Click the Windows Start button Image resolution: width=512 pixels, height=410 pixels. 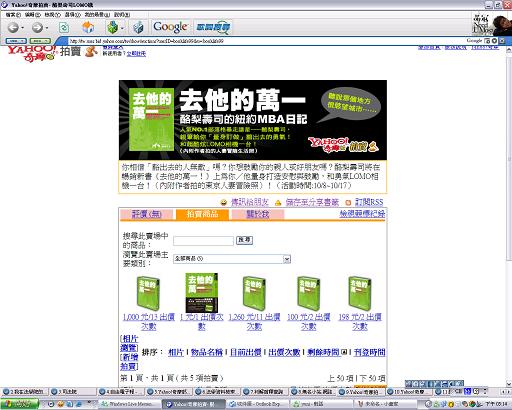click(x=19, y=404)
